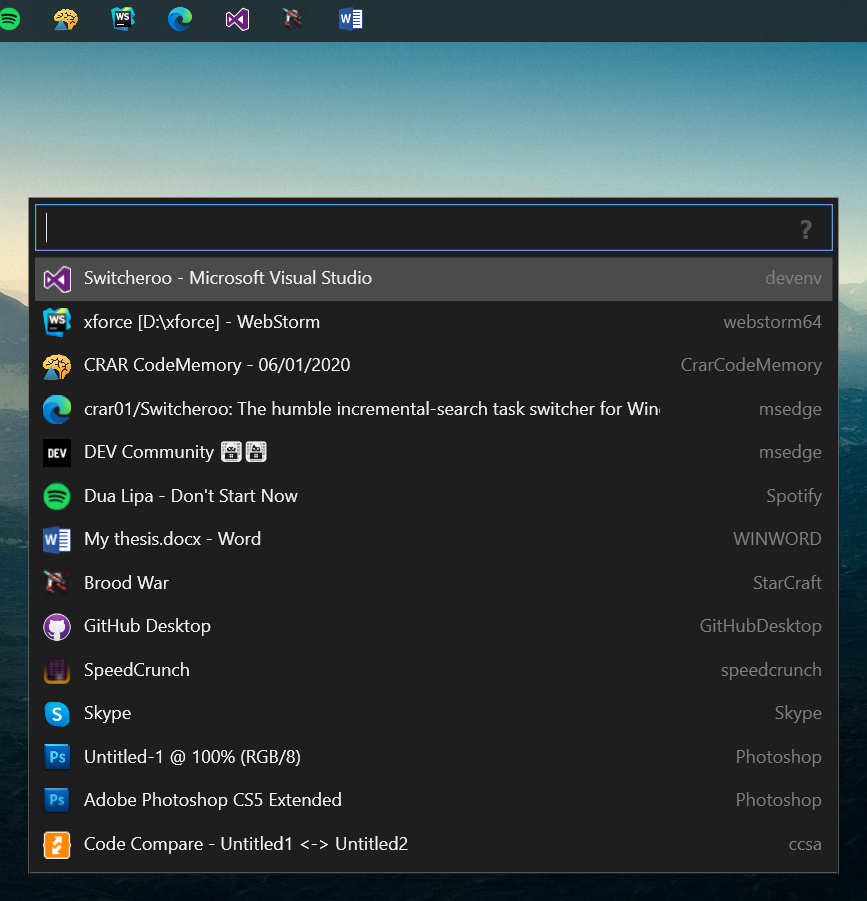Click the DEV logo icon in list
This screenshot has width=867, height=901.
coord(57,453)
